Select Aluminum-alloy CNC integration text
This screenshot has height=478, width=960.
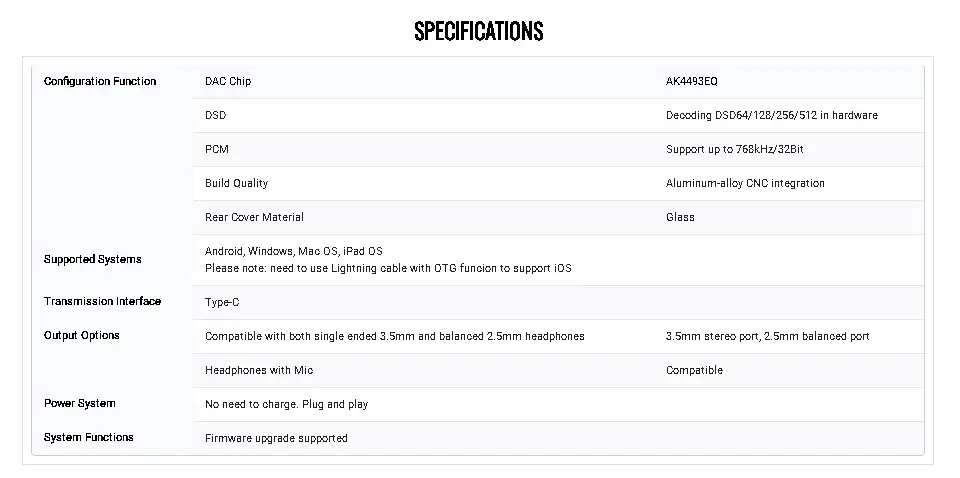point(745,183)
